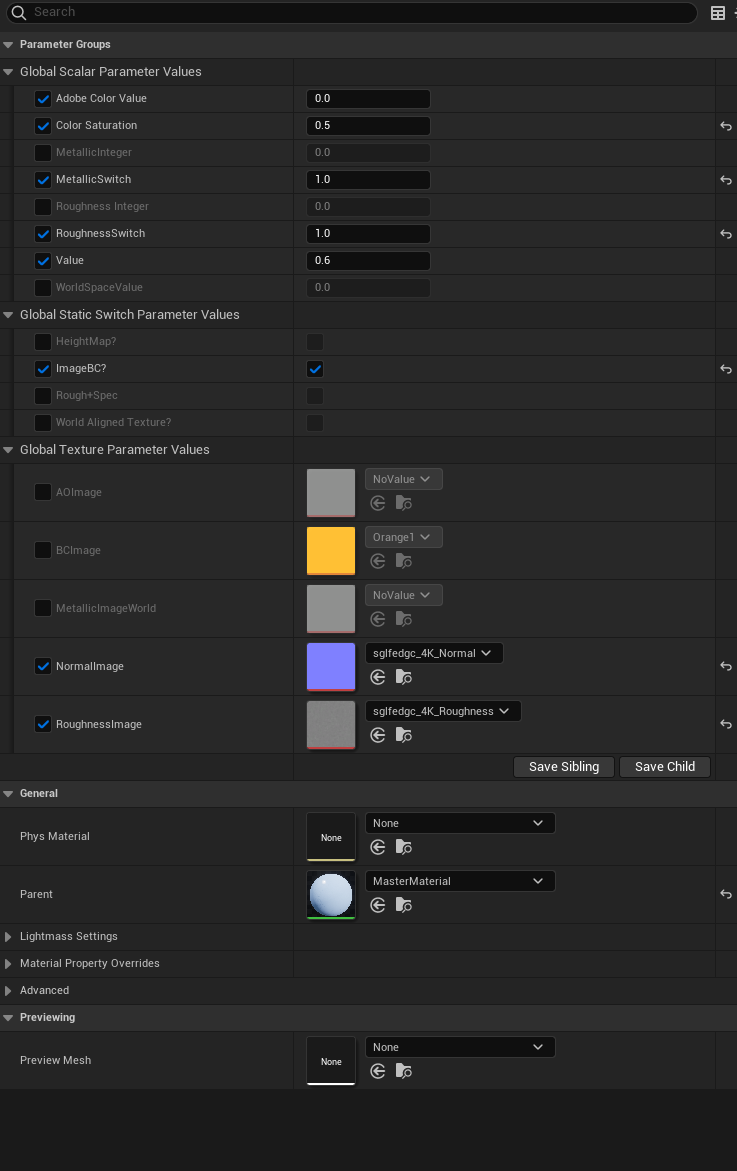
Task: Reset Parent material to default arrow
Action: point(726,894)
